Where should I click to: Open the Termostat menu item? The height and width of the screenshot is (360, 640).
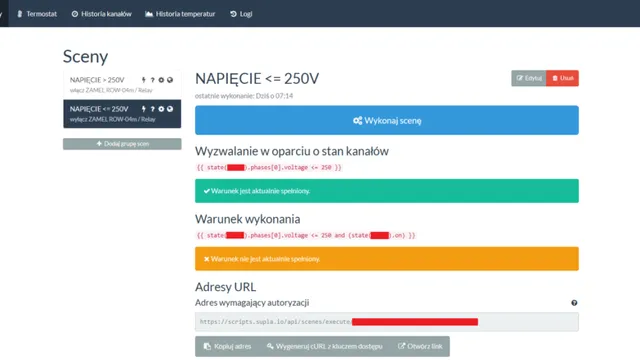tap(37, 14)
